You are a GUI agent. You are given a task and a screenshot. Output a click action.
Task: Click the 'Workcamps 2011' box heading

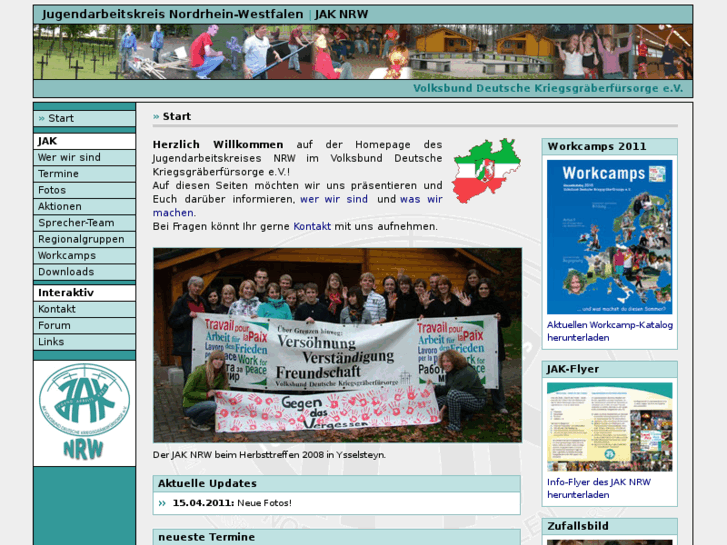tap(597, 147)
